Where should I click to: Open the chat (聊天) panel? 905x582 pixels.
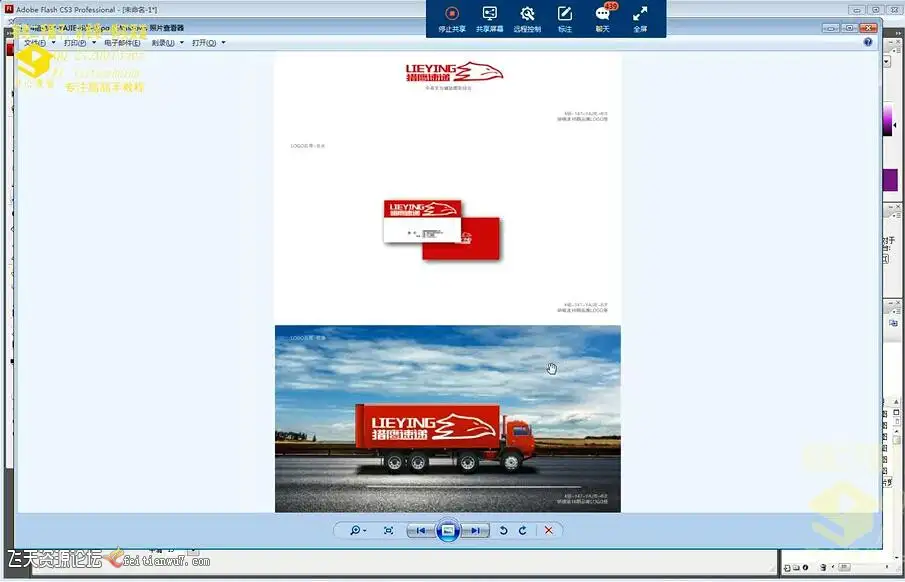[603, 19]
